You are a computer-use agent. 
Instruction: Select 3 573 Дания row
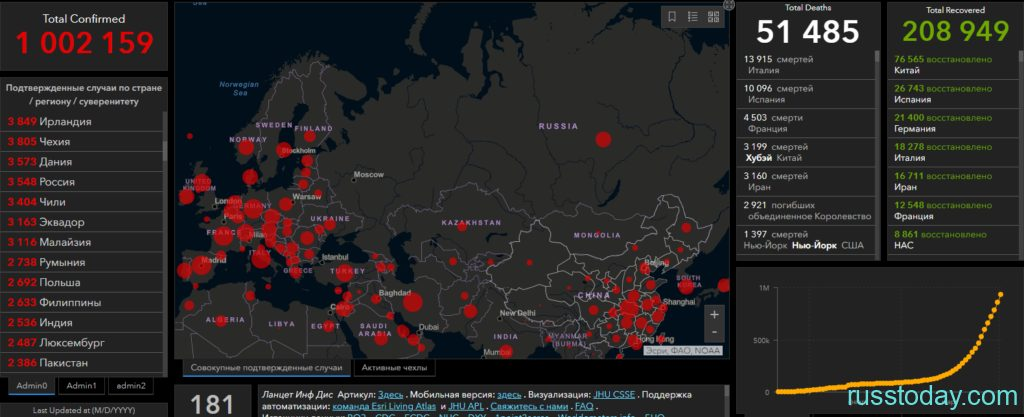coord(84,162)
